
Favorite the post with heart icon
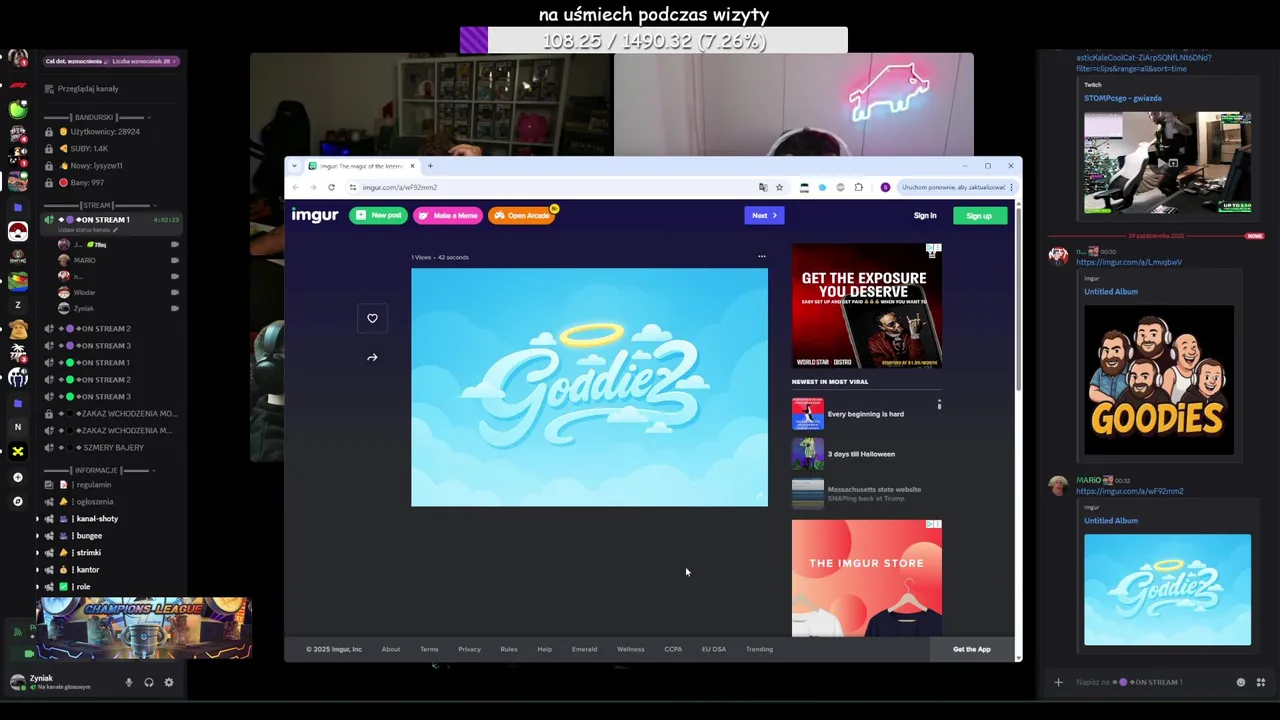pos(372,318)
